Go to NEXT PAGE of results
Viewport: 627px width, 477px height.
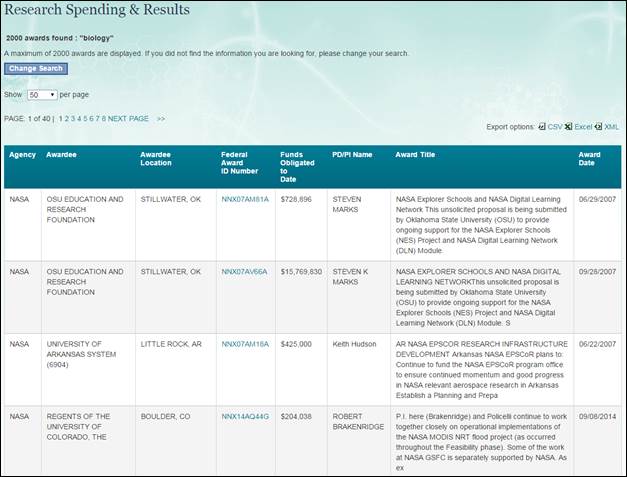(x=128, y=118)
